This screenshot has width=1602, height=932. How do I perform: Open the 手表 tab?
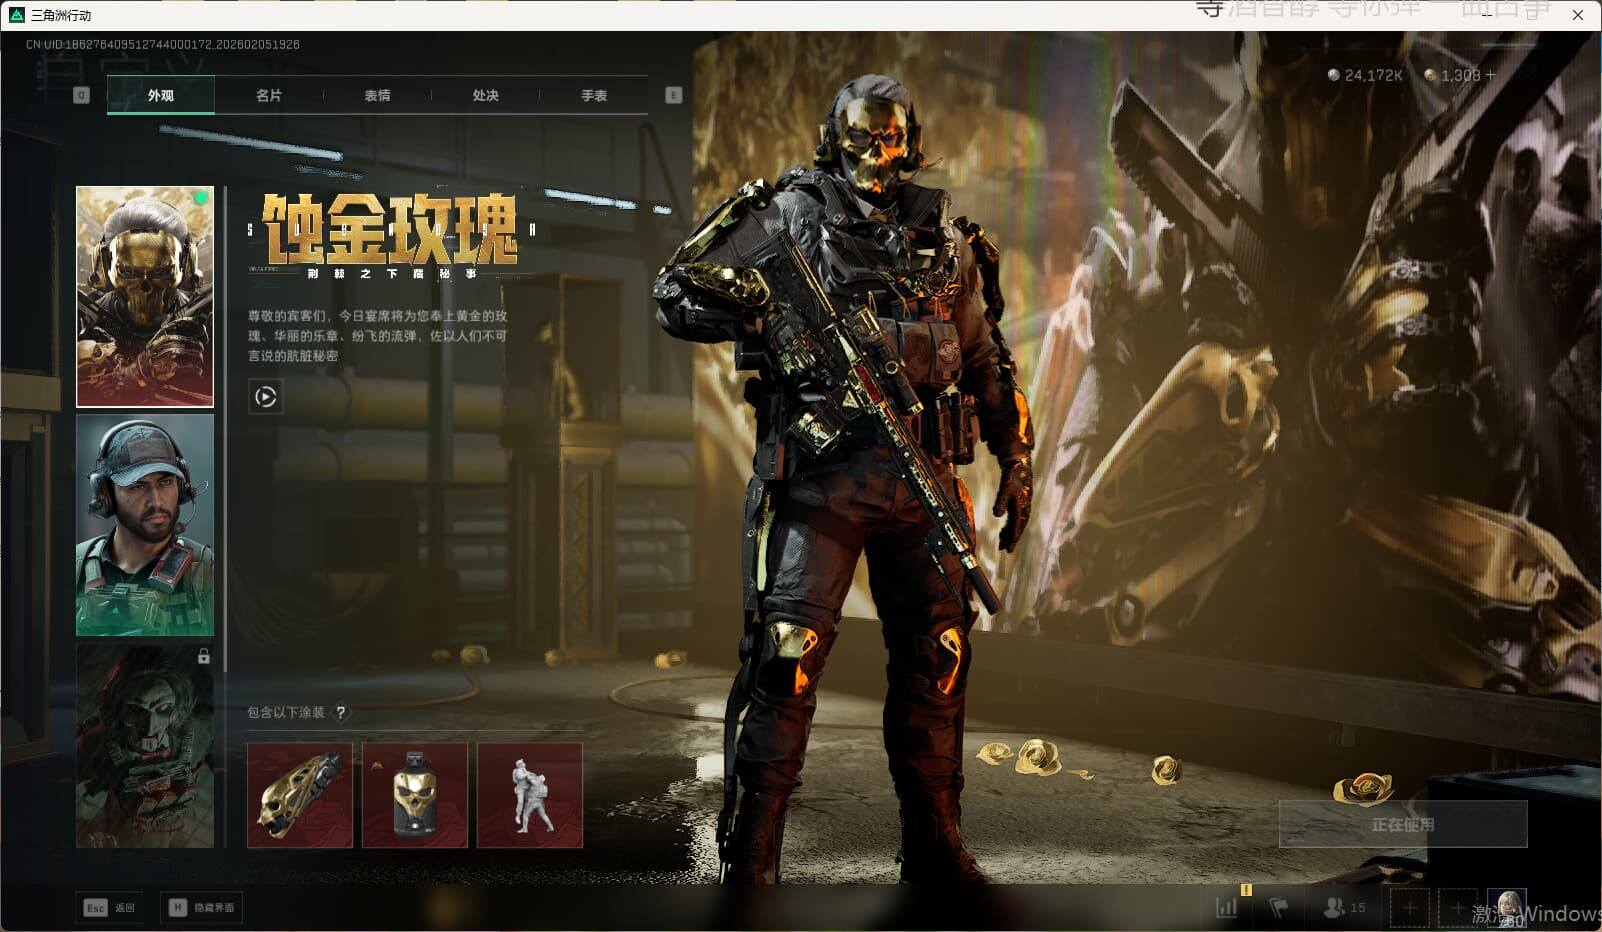coord(594,95)
